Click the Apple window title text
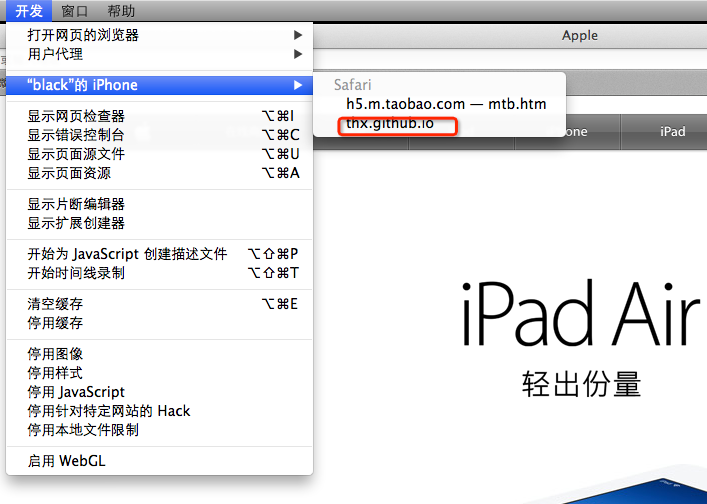707x504 pixels. pos(580,36)
